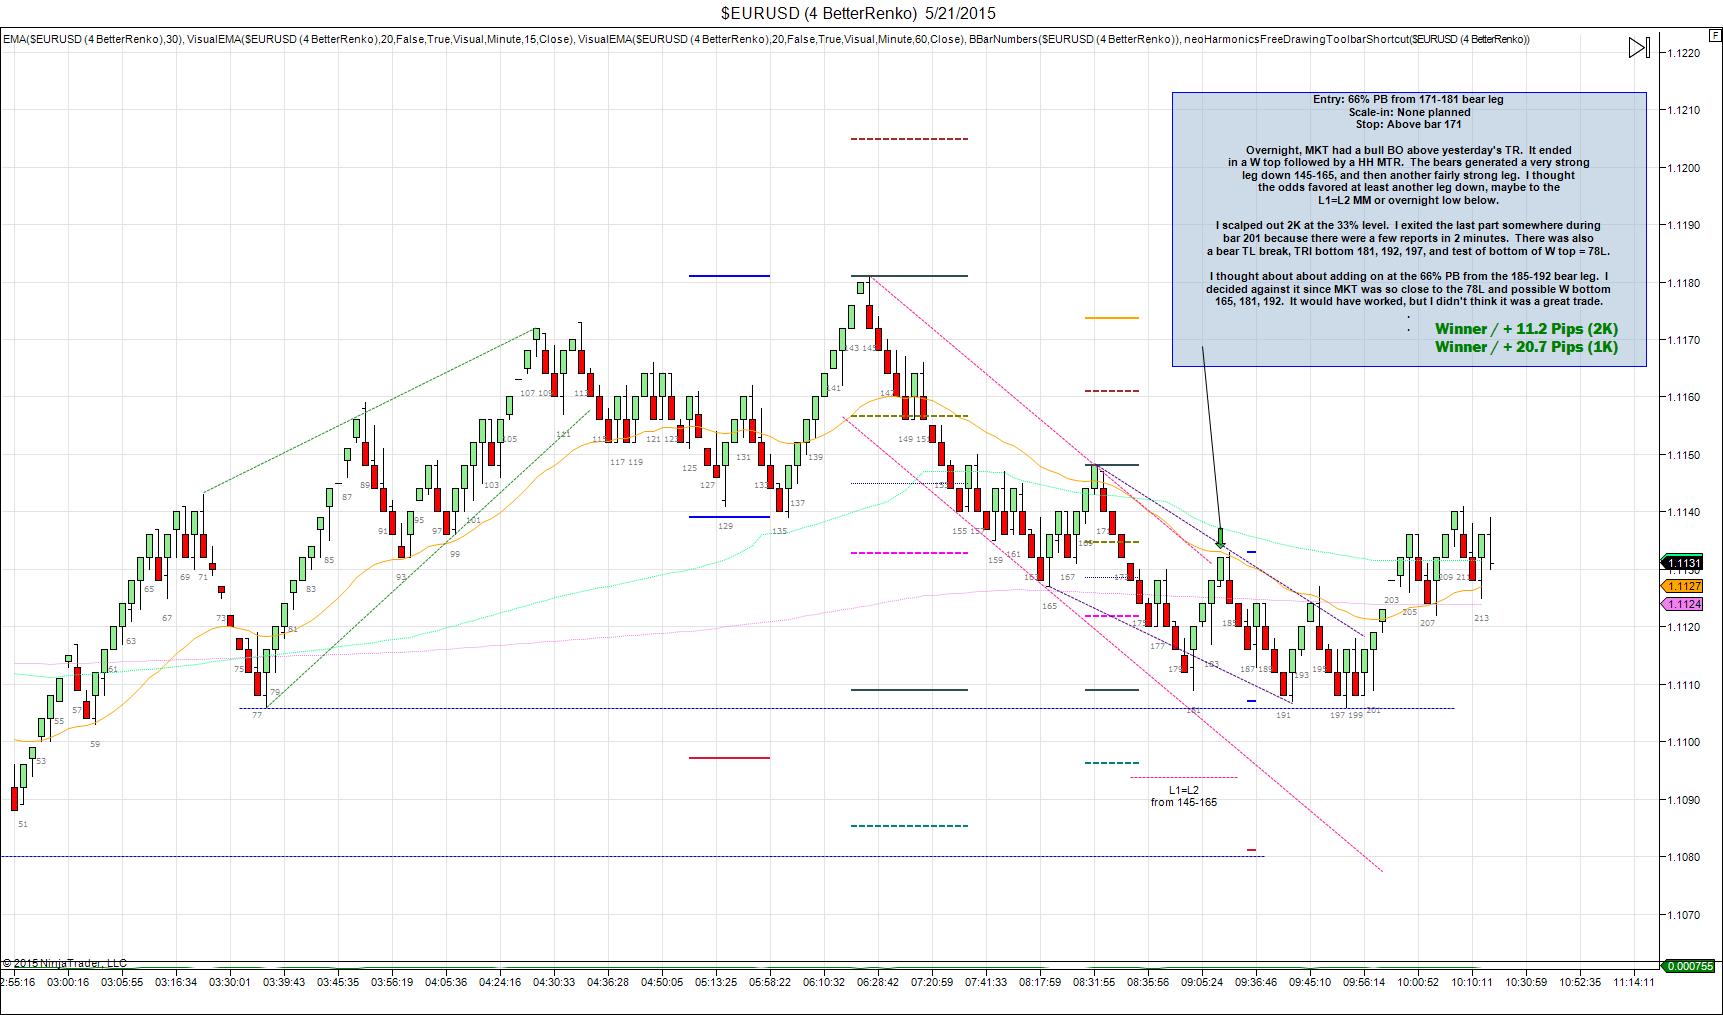Click the 11:14:11 time axis label
Screen dimensions: 1723x1015
[1634, 982]
